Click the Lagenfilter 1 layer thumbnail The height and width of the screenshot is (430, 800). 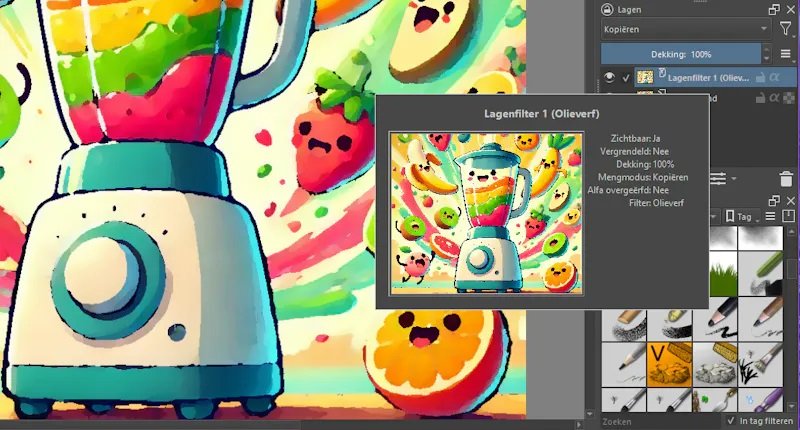pyautogui.click(x=645, y=78)
